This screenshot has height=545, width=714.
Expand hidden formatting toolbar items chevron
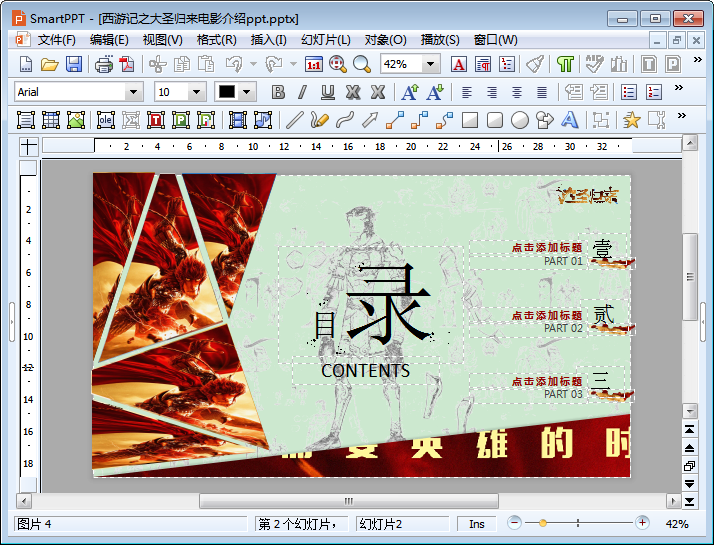tap(678, 87)
